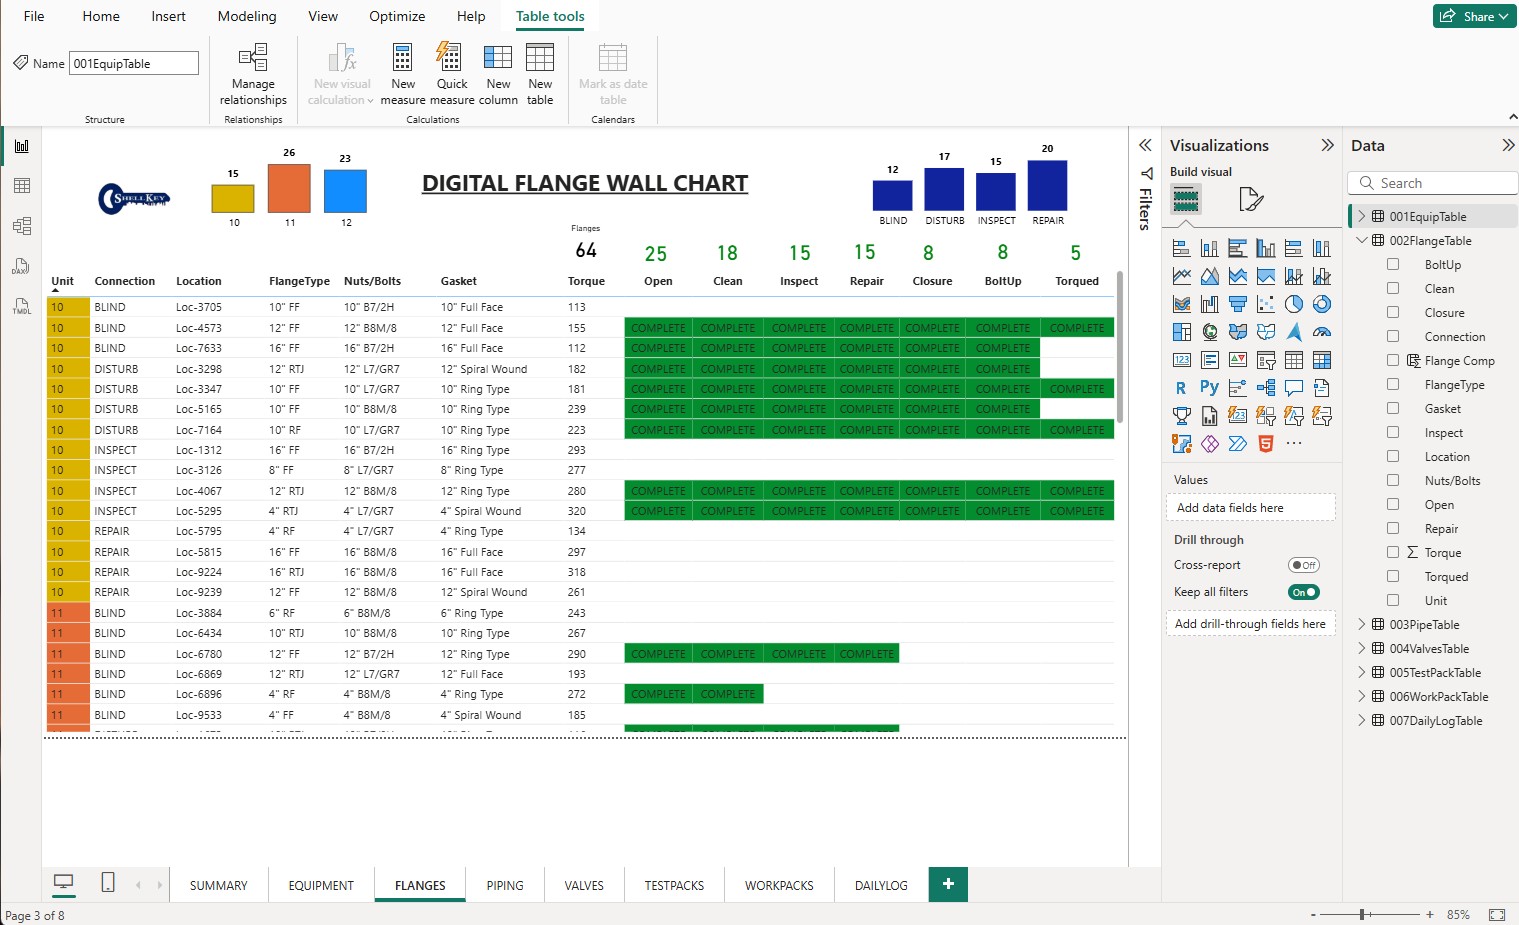Collapse the 002FlangeTable fields

point(1362,240)
